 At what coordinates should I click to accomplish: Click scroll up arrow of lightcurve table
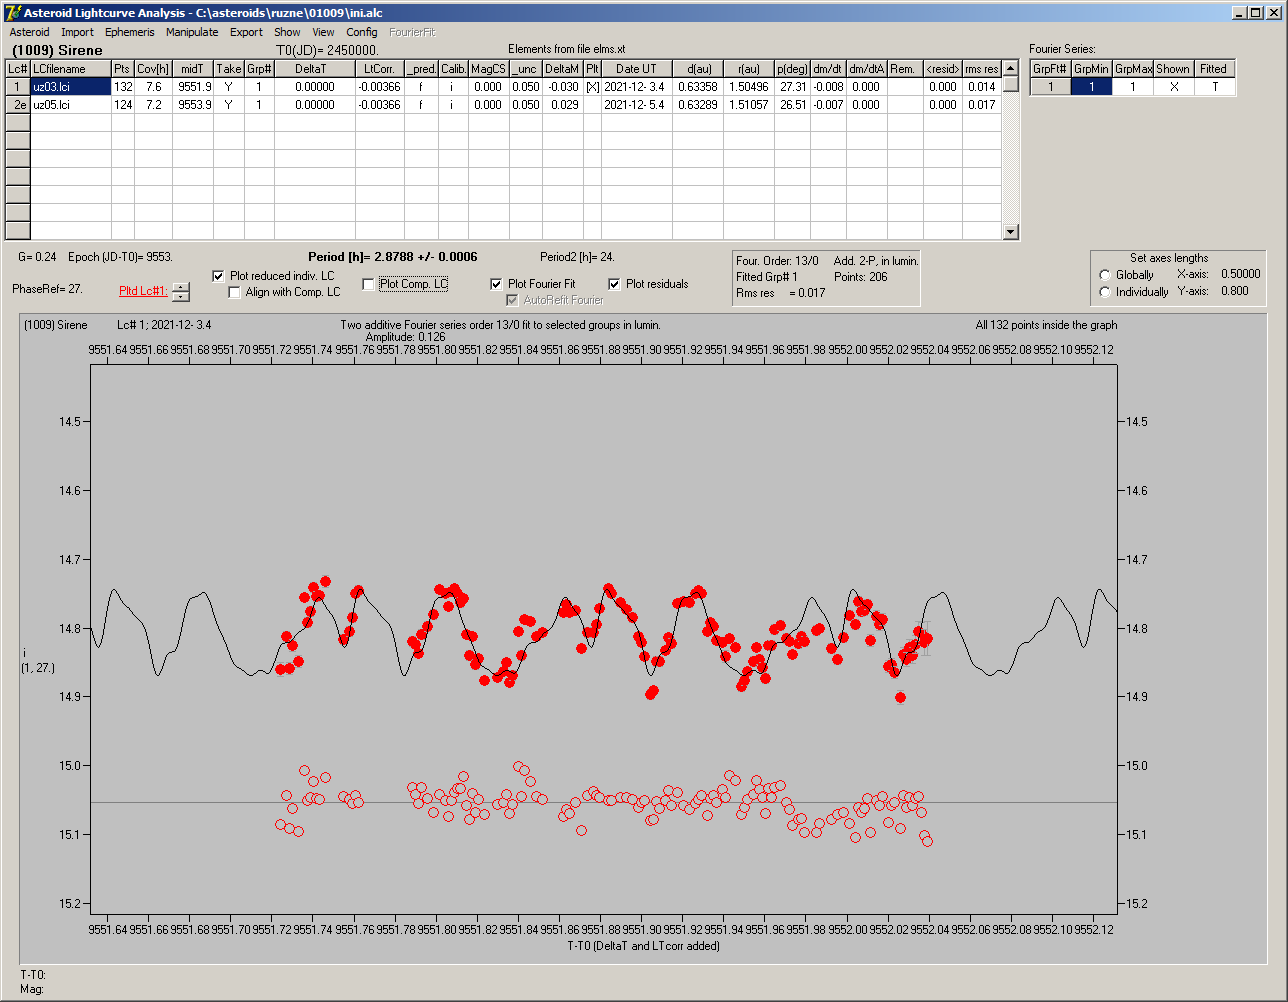(x=1011, y=68)
